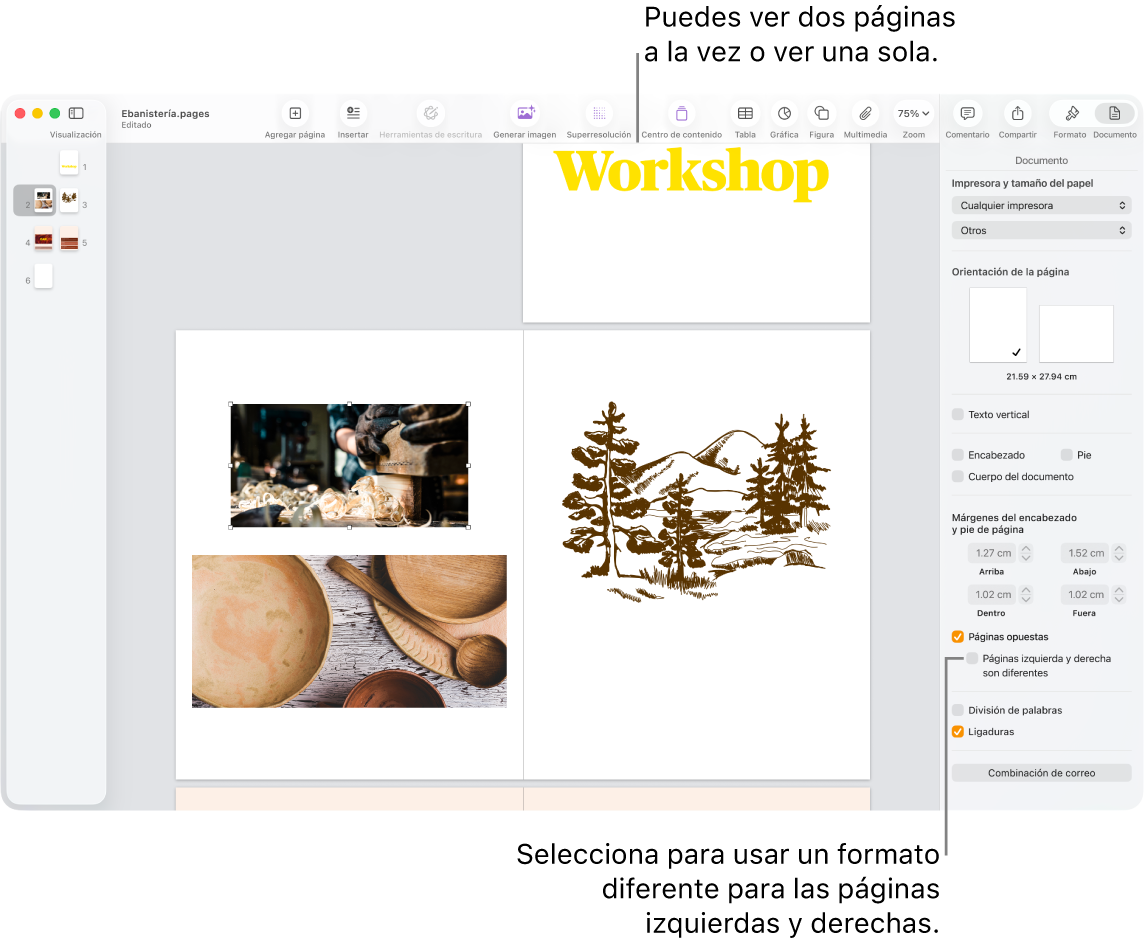Enable the Texto vertical checkbox
1144x942 pixels.
[958, 414]
